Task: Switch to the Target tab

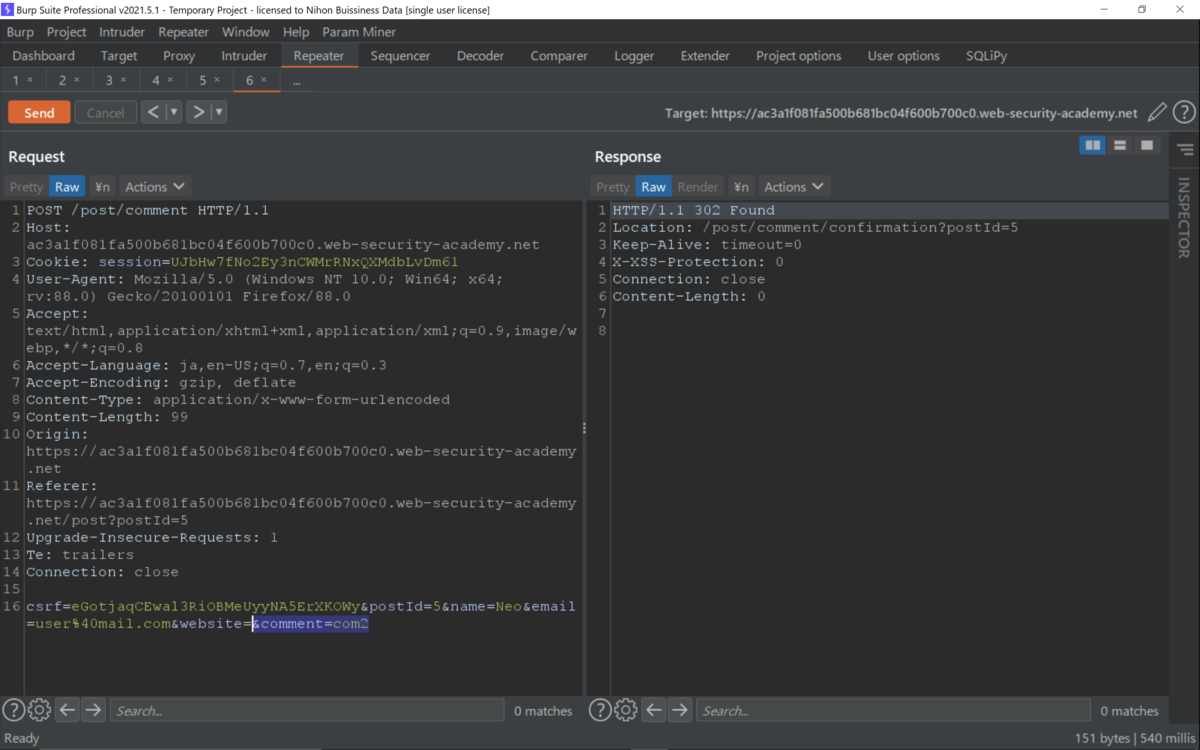Action: (119, 56)
